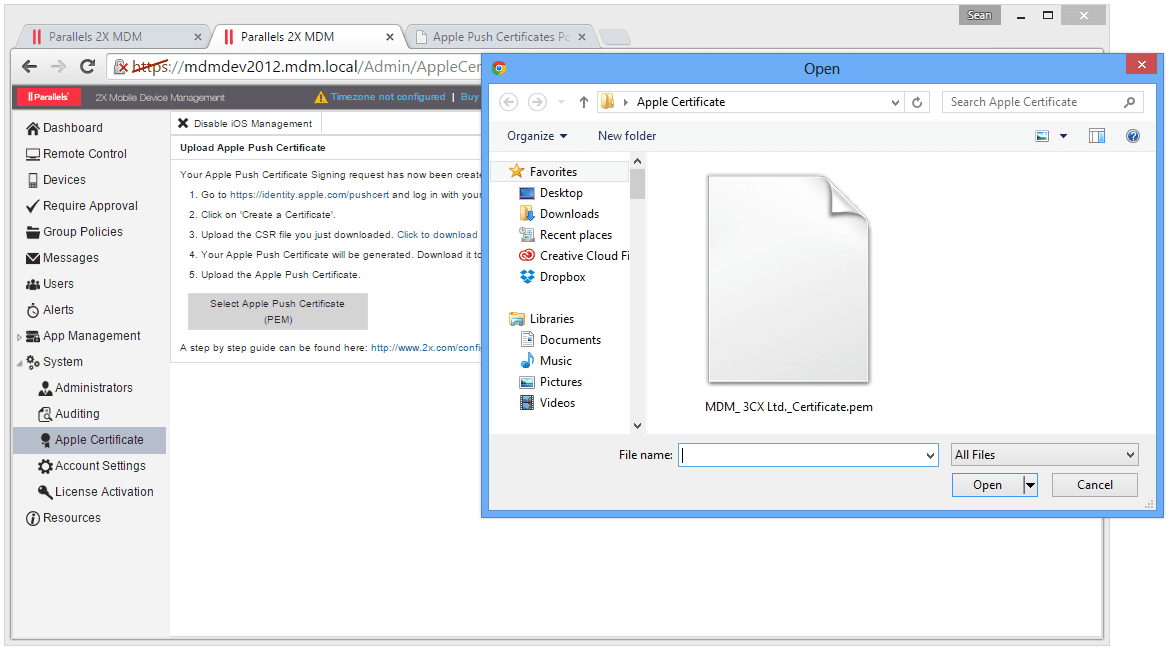The image size is (1171, 649).
Task: Open the 2x.com step guide link
Action: click(426, 348)
